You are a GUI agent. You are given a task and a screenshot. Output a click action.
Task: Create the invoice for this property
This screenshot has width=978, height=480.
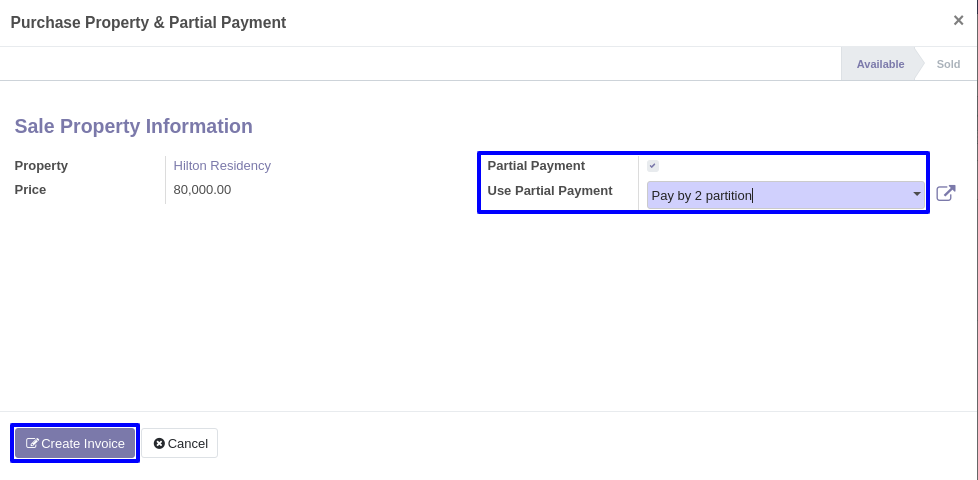click(x=75, y=443)
